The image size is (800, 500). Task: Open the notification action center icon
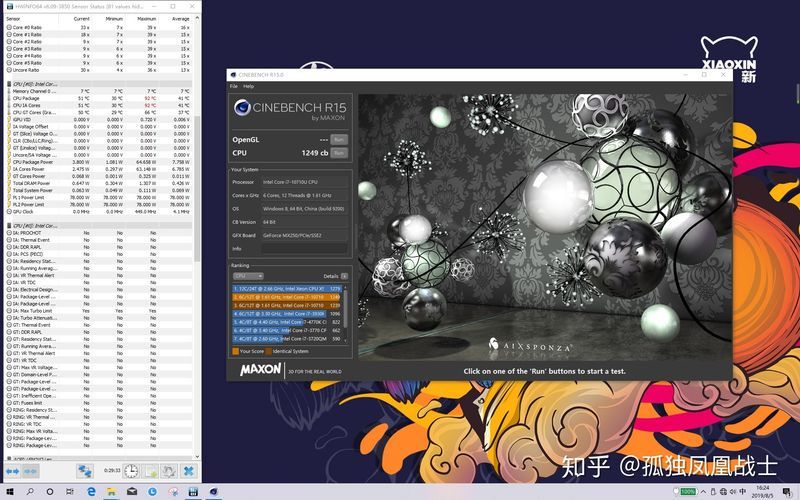(786, 492)
